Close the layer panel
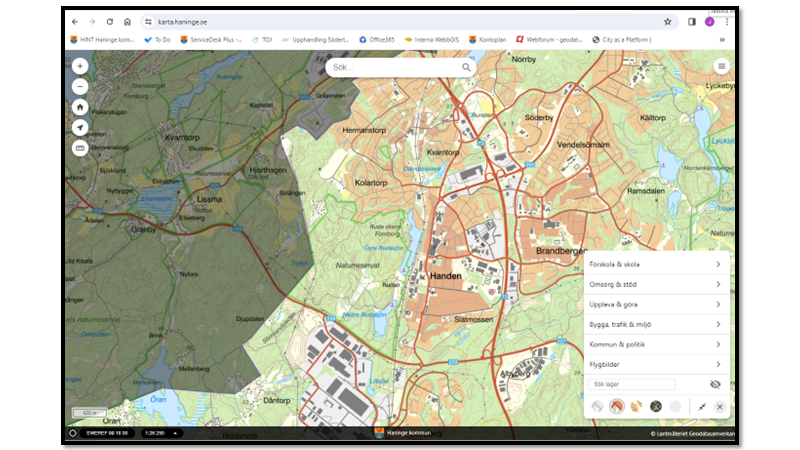Viewport: 800px width, 450px height. (719, 407)
